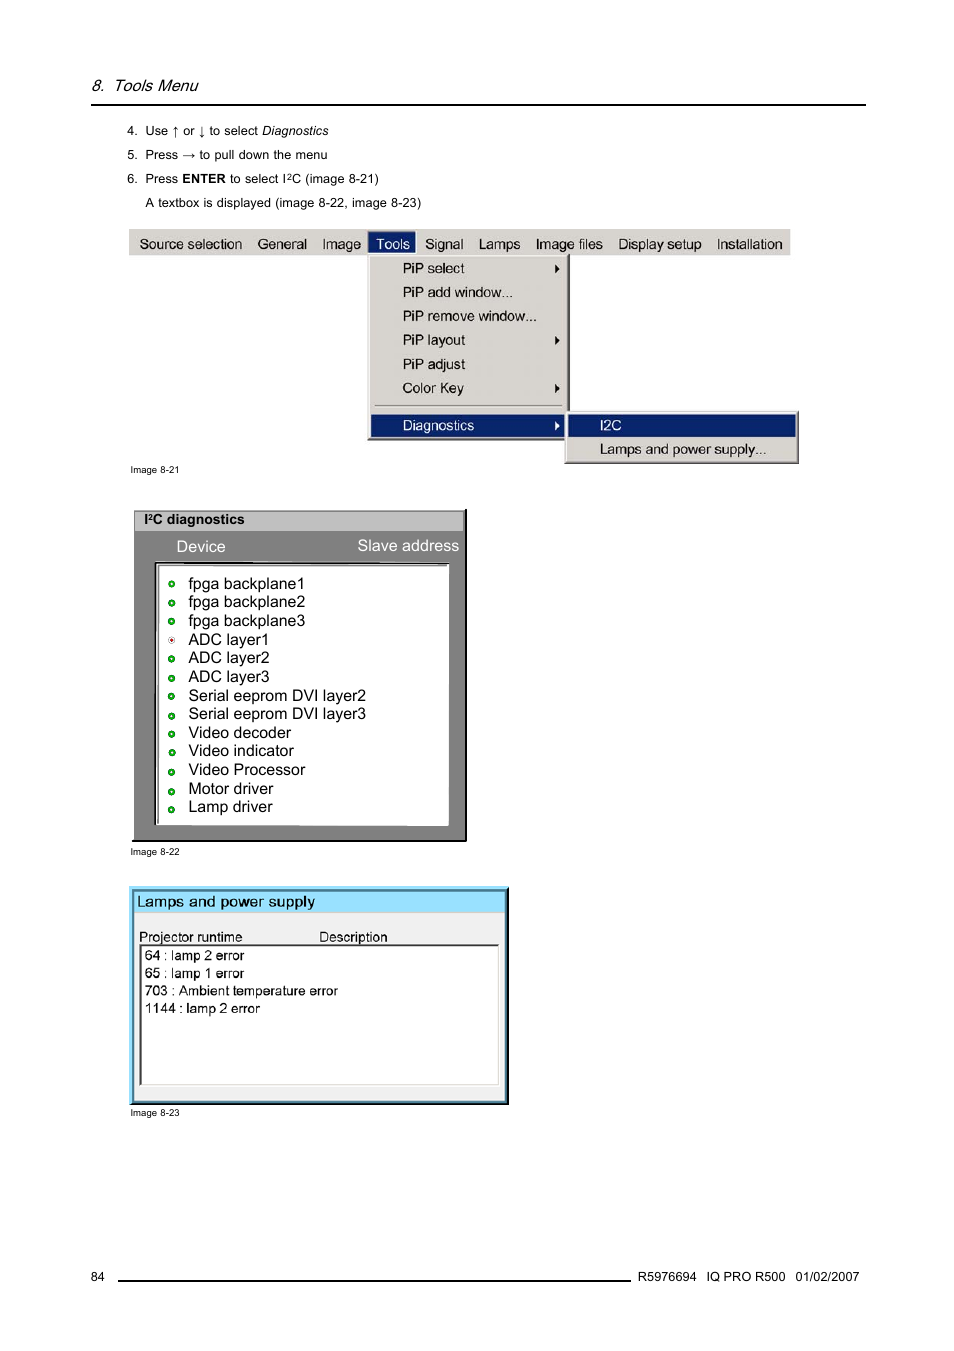
Task: Select the 'Video indicator' row
Action: pyautogui.click(x=241, y=751)
